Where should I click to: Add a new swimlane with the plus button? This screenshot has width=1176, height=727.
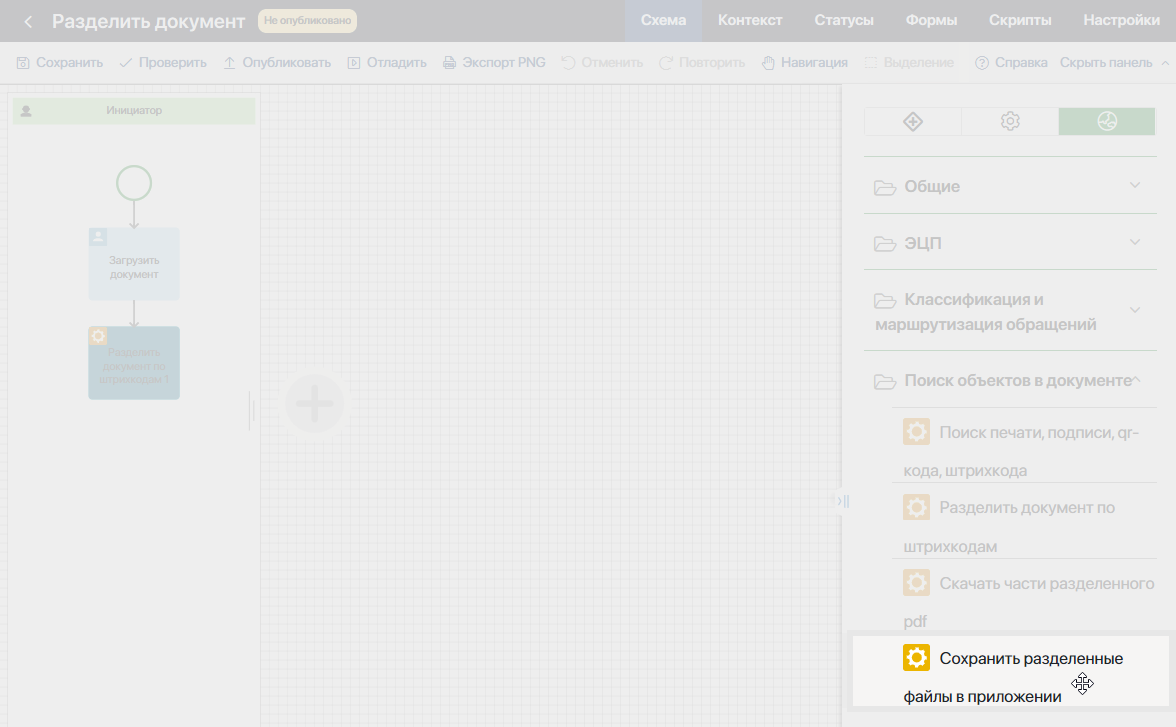[x=315, y=404]
